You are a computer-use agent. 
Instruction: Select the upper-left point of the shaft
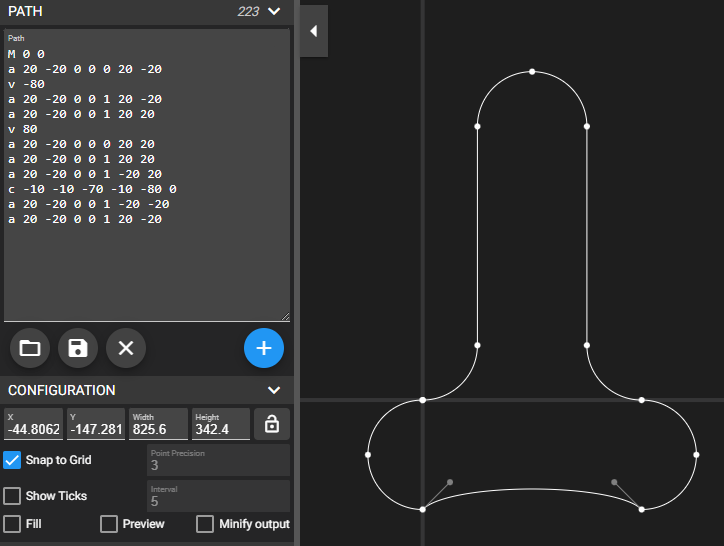[x=477, y=126]
